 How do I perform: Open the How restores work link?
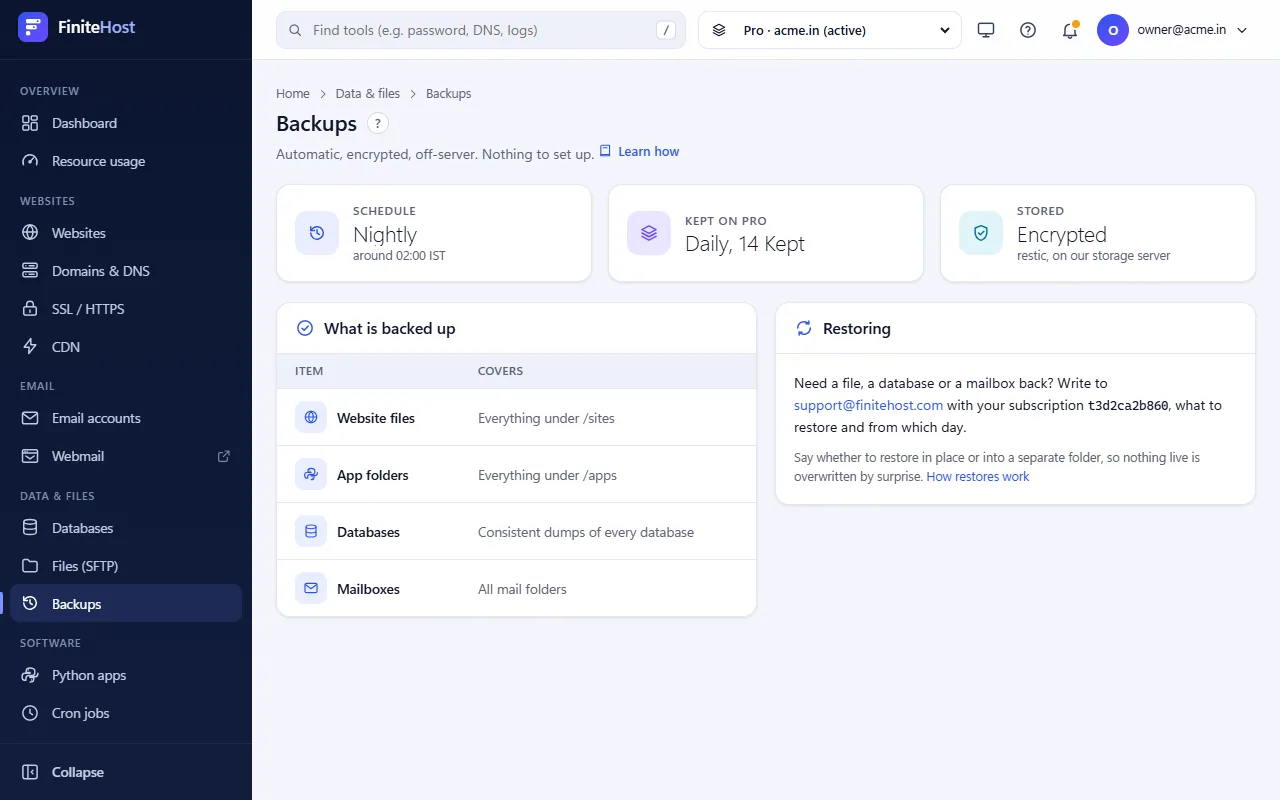(978, 477)
